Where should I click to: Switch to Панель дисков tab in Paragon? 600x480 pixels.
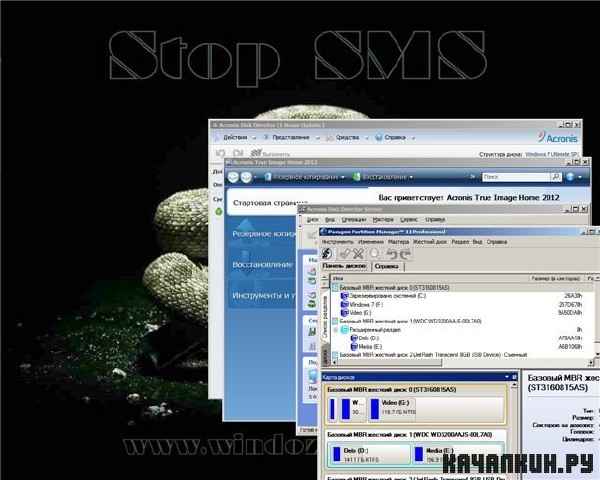(x=344, y=266)
